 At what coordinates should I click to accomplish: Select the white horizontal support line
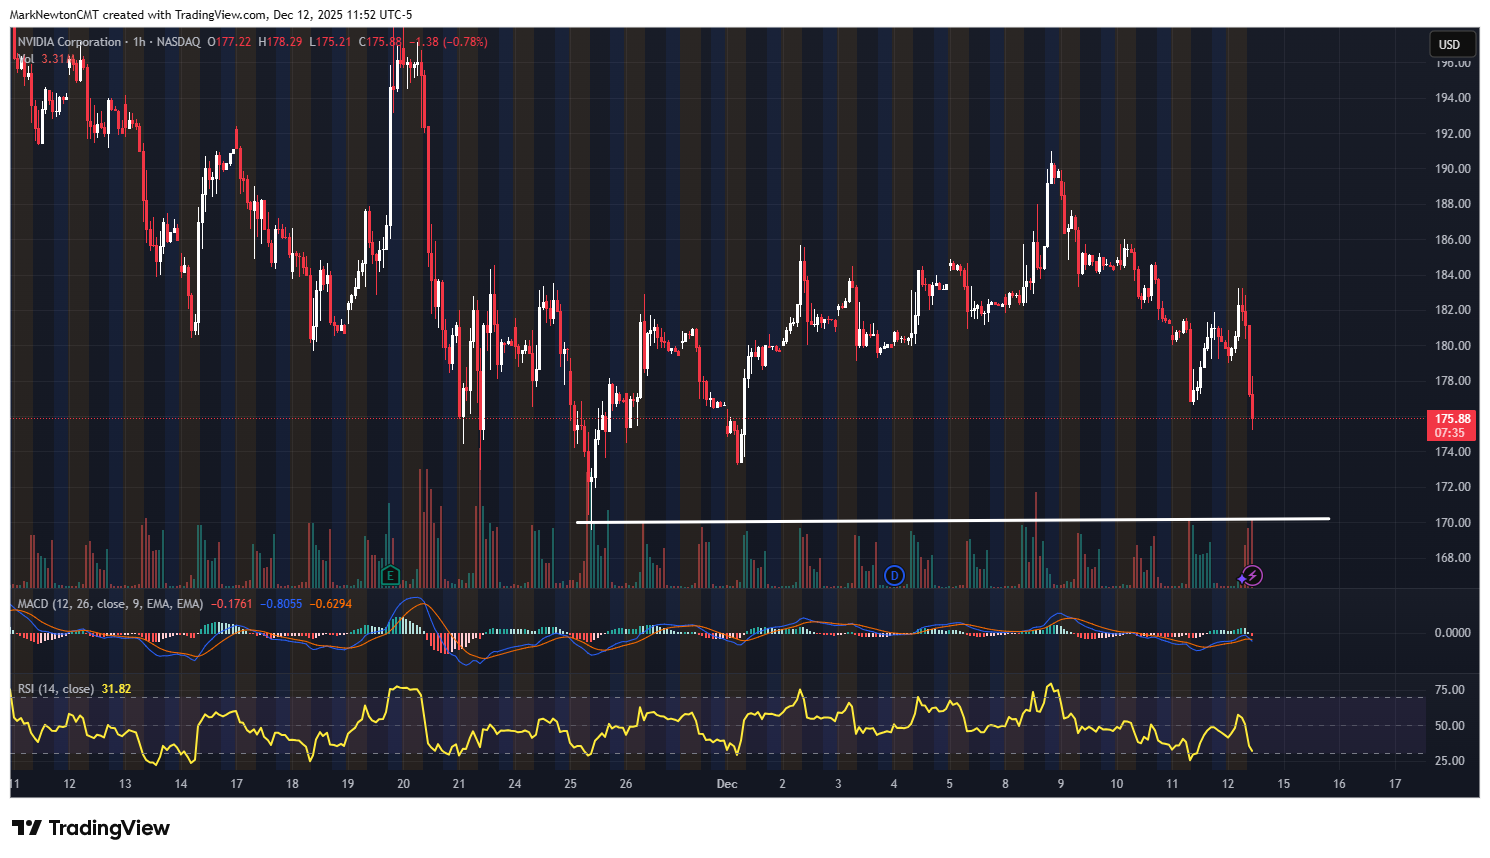[x=950, y=520]
